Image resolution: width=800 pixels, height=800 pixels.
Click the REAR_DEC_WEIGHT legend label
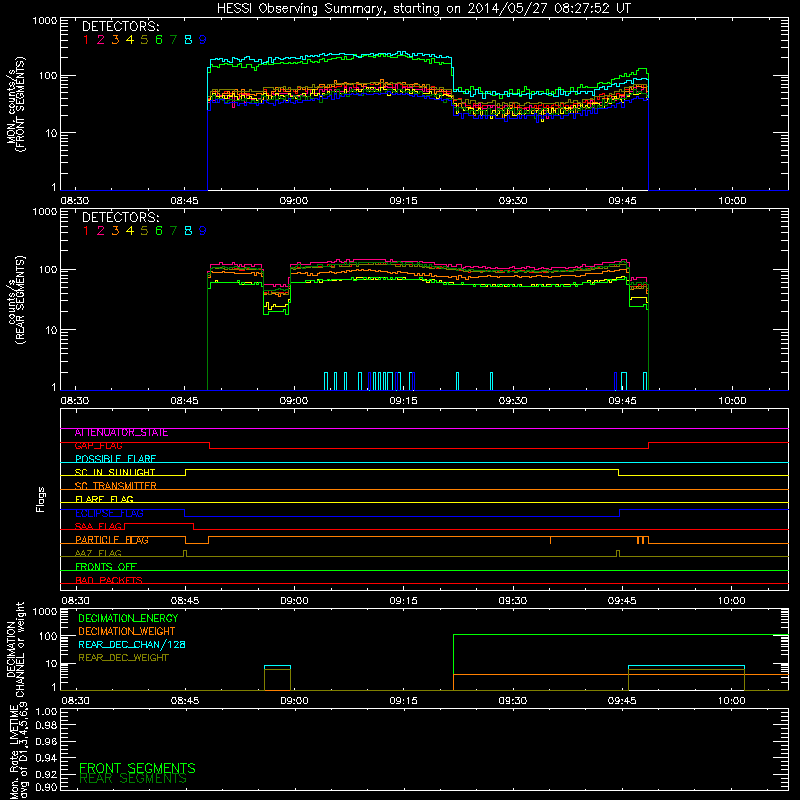[123, 658]
